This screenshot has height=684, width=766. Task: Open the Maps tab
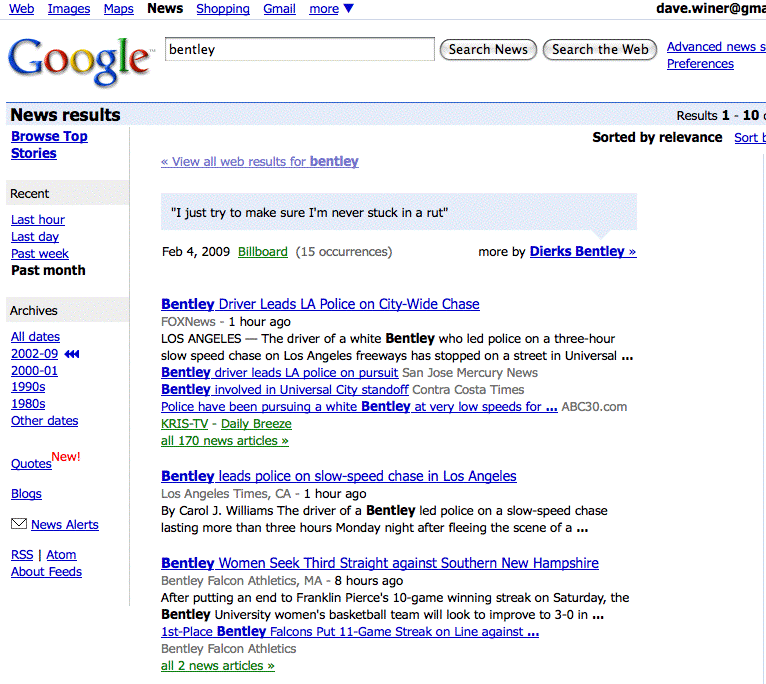tap(118, 9)
